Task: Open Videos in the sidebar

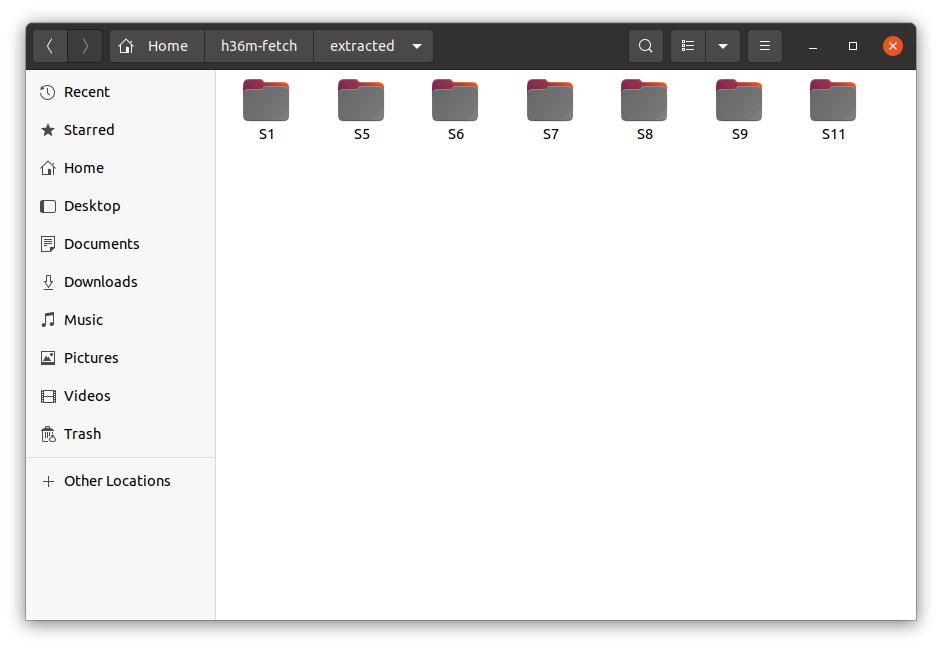Action: coord(120,396)
